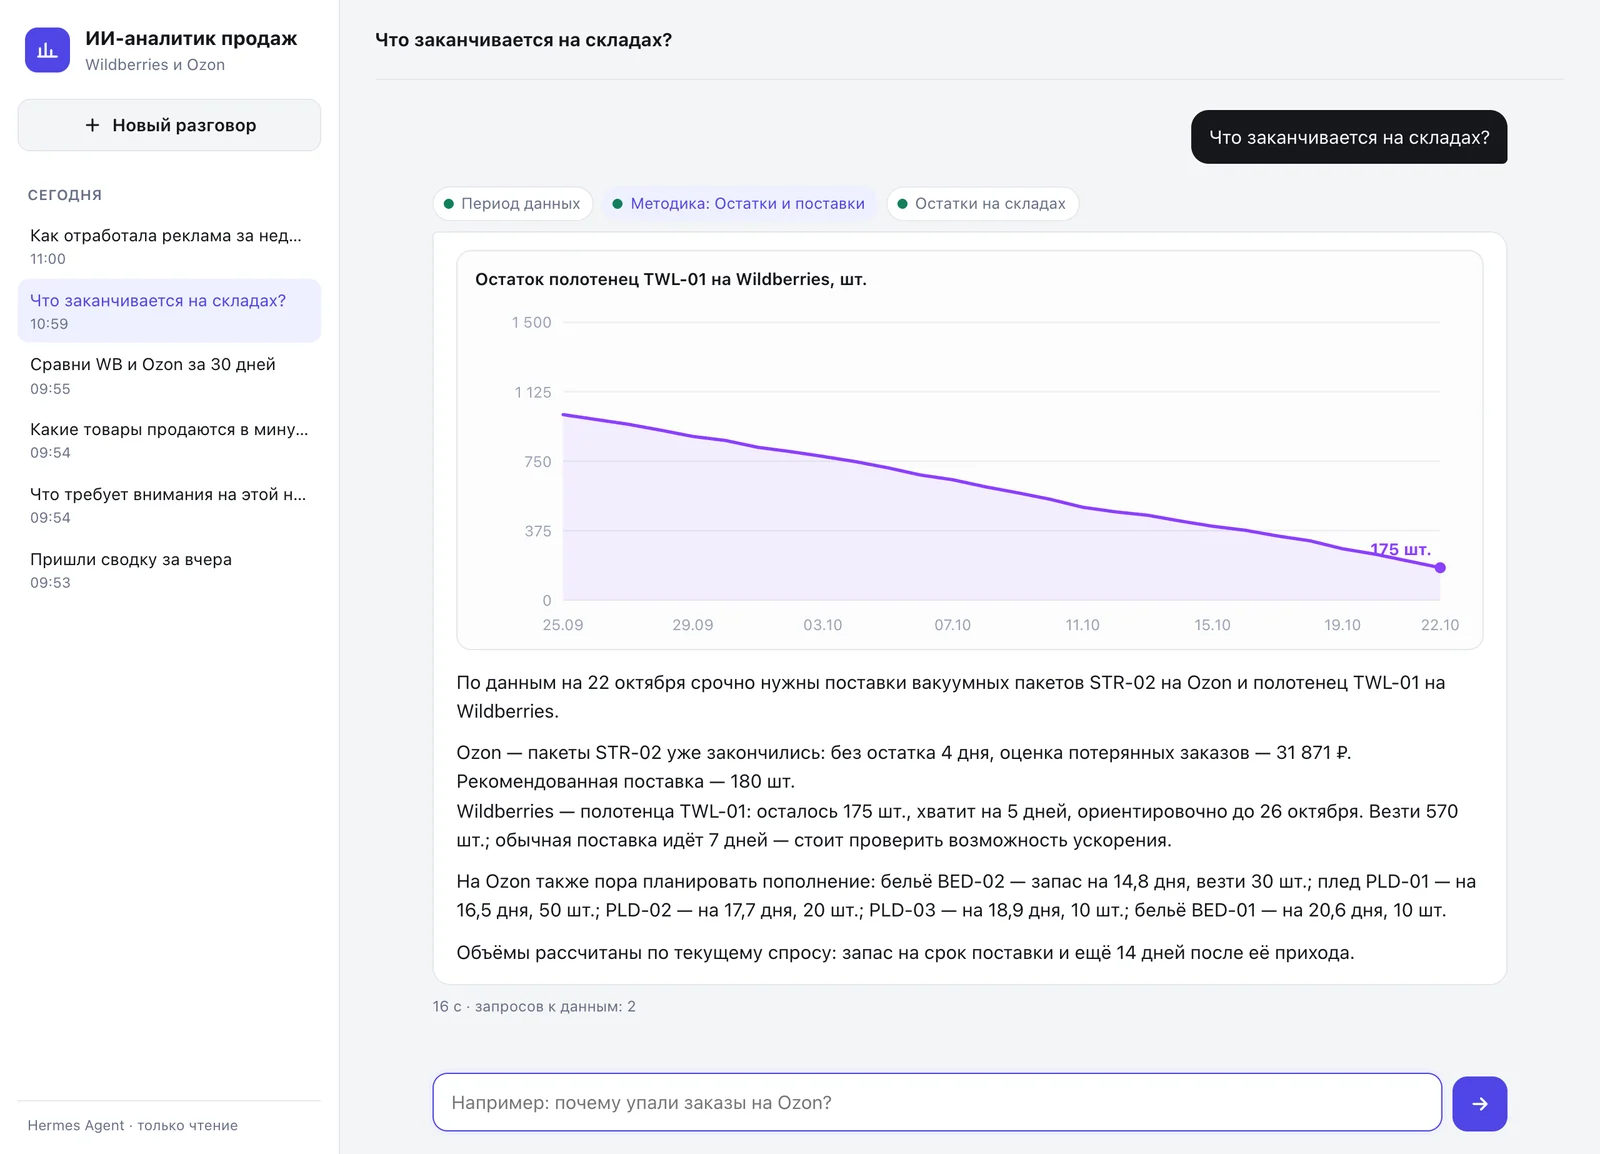
Task: Click the 750 y-axis label
Action: (x=538, y=461)
